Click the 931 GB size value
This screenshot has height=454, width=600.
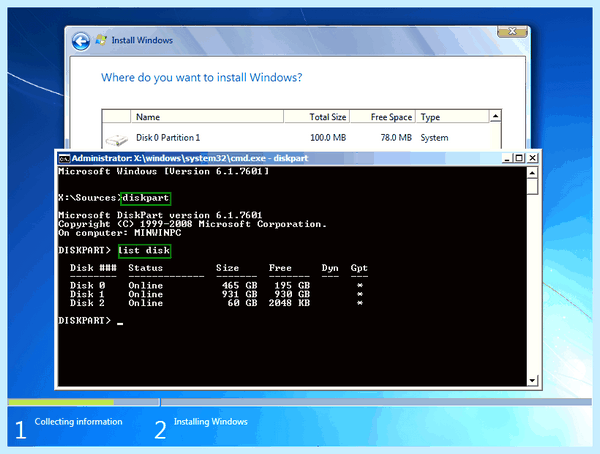point(240,294)
